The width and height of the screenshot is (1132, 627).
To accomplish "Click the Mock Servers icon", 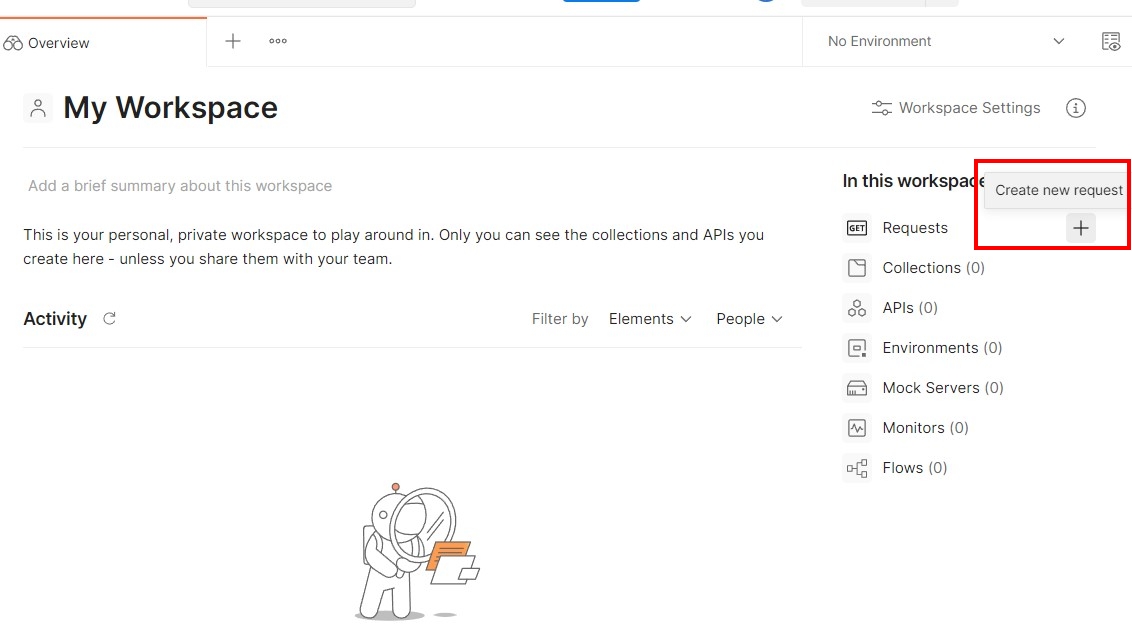I will [x=857, y=388].
